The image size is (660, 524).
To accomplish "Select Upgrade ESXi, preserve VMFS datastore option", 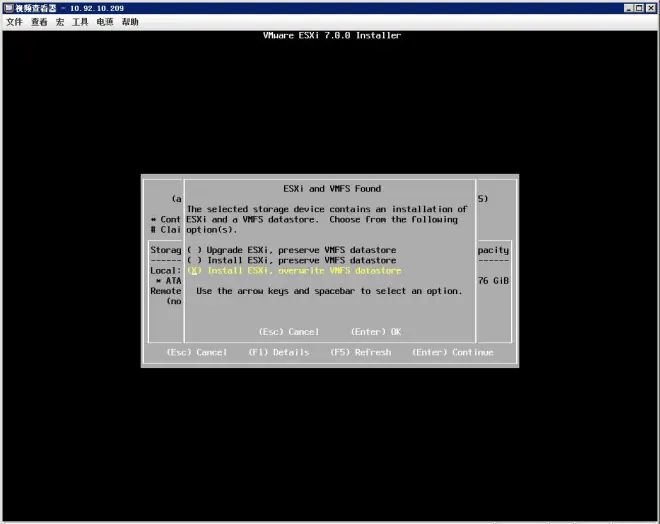I will (292, 250).
